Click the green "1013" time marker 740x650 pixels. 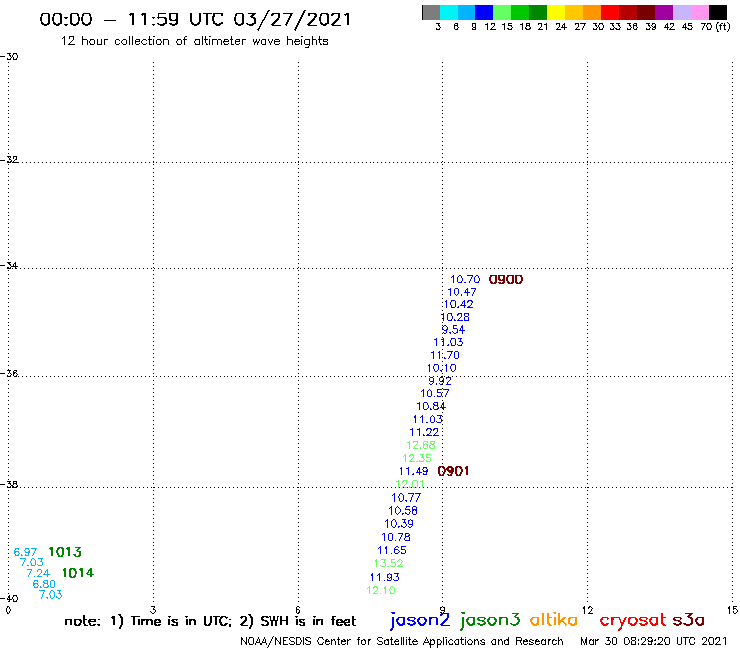(65, 552)
